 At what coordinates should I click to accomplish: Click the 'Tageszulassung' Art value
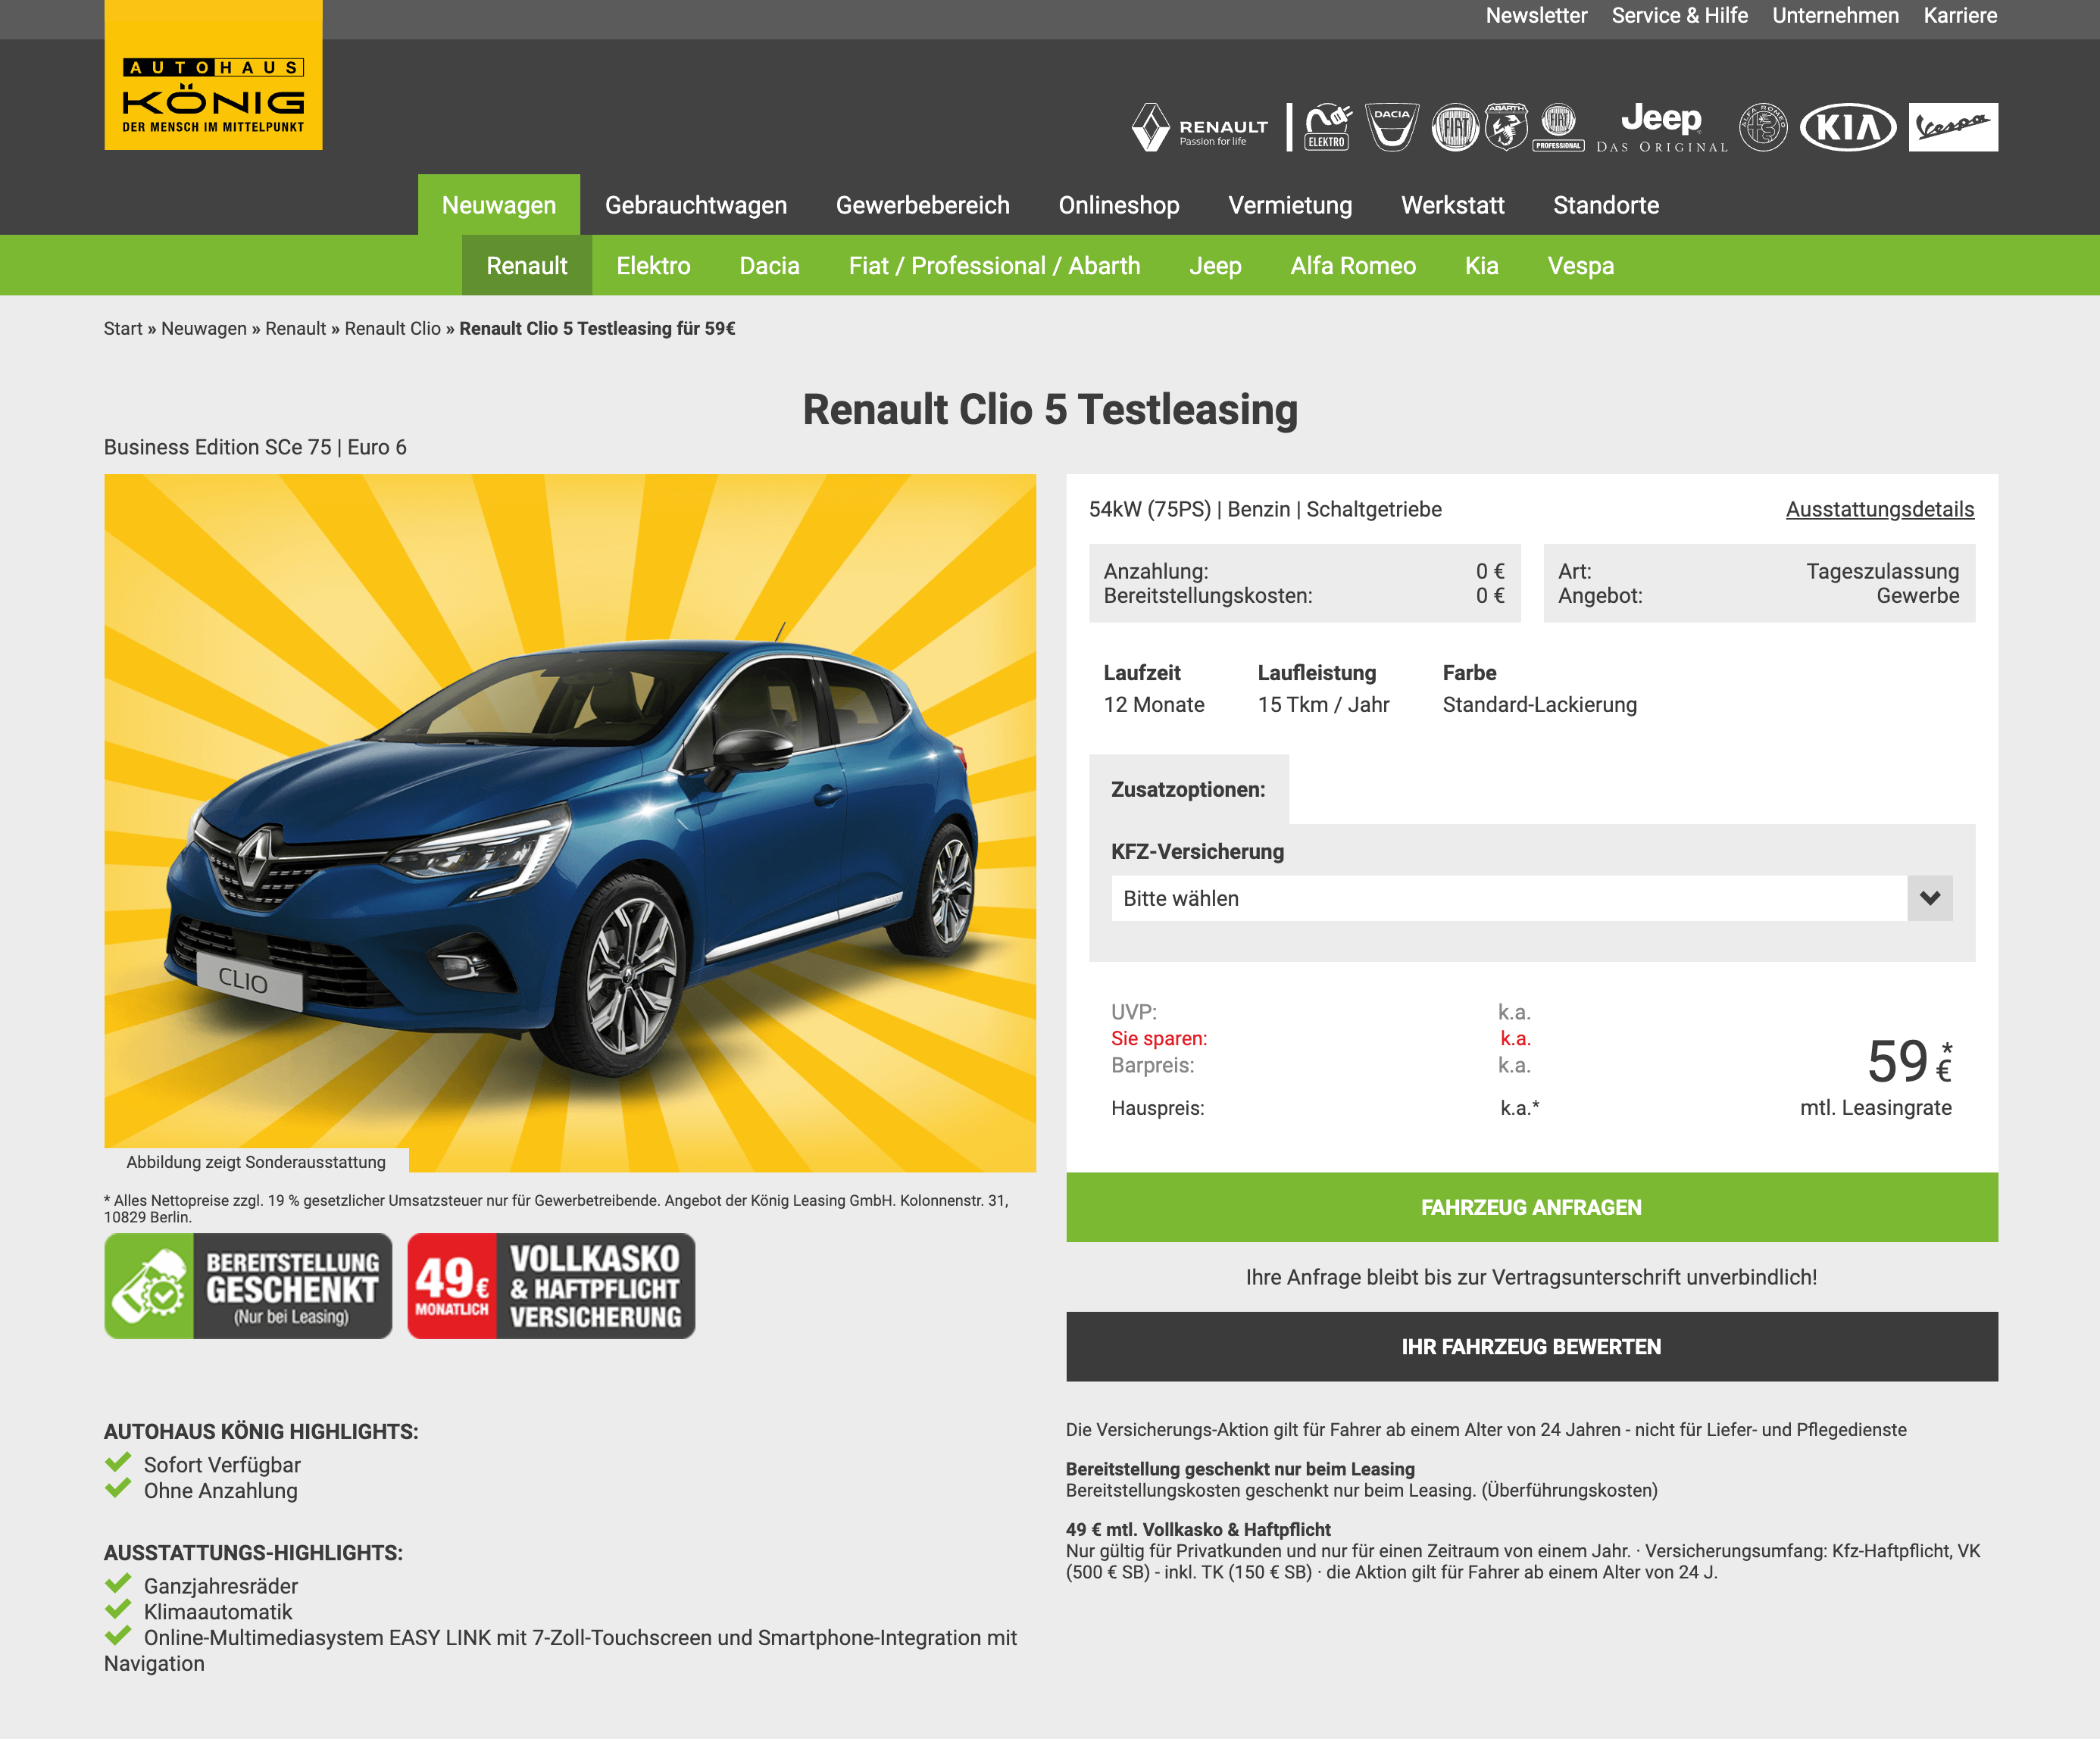(x=1882, y=571)
